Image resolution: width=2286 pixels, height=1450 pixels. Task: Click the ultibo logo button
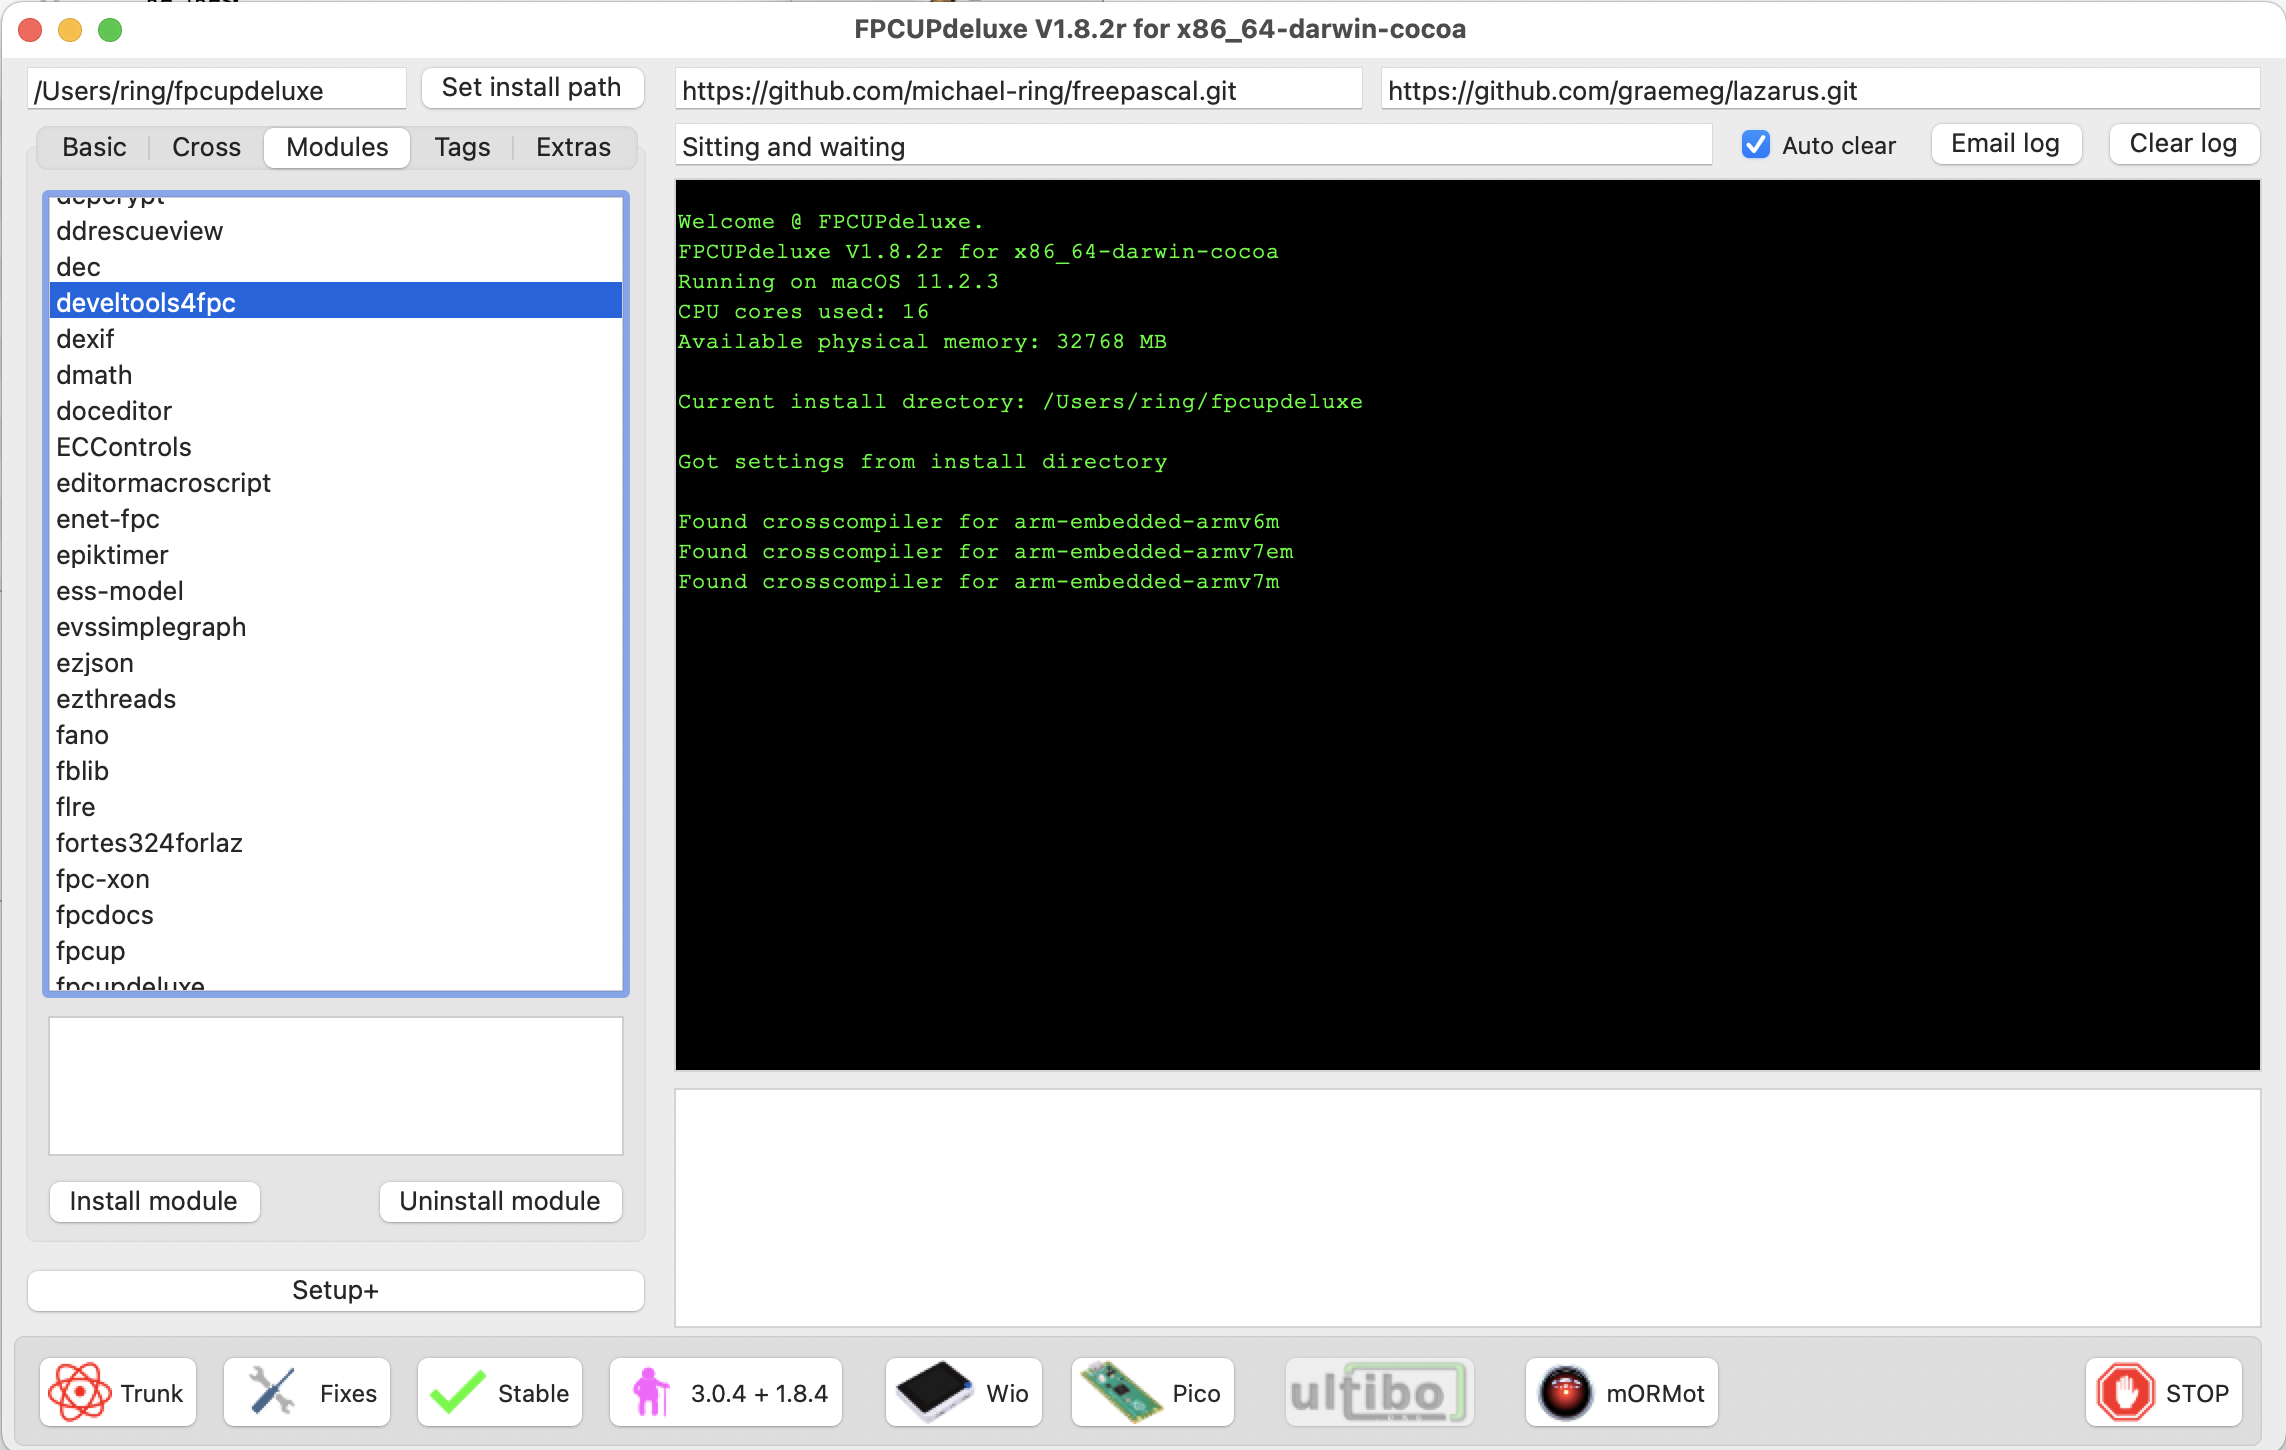pyautogui.click(x=1379, y=1392)
